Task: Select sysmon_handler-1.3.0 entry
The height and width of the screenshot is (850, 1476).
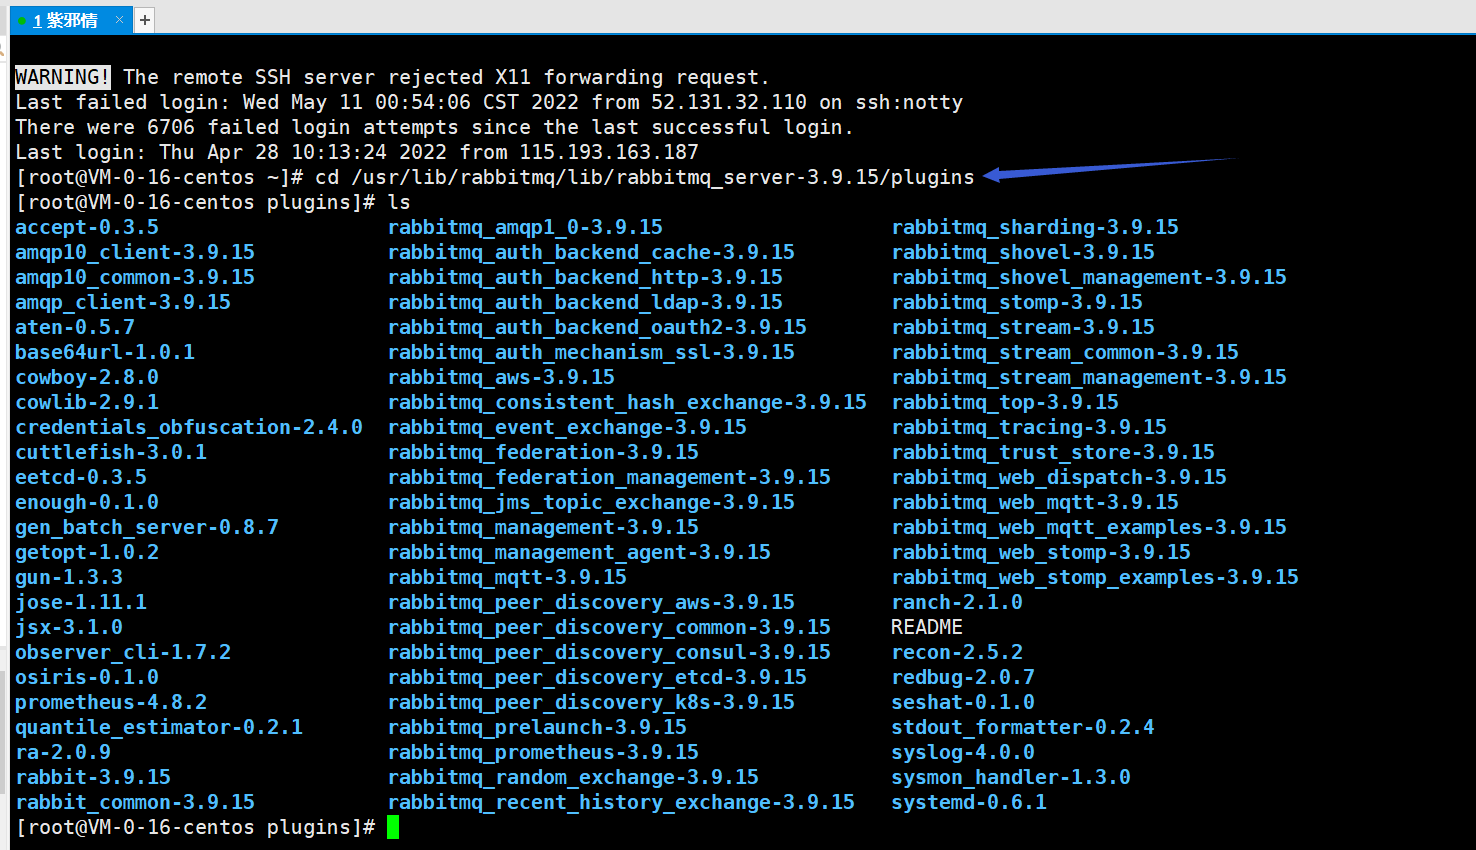Action: pos(1011,777)
